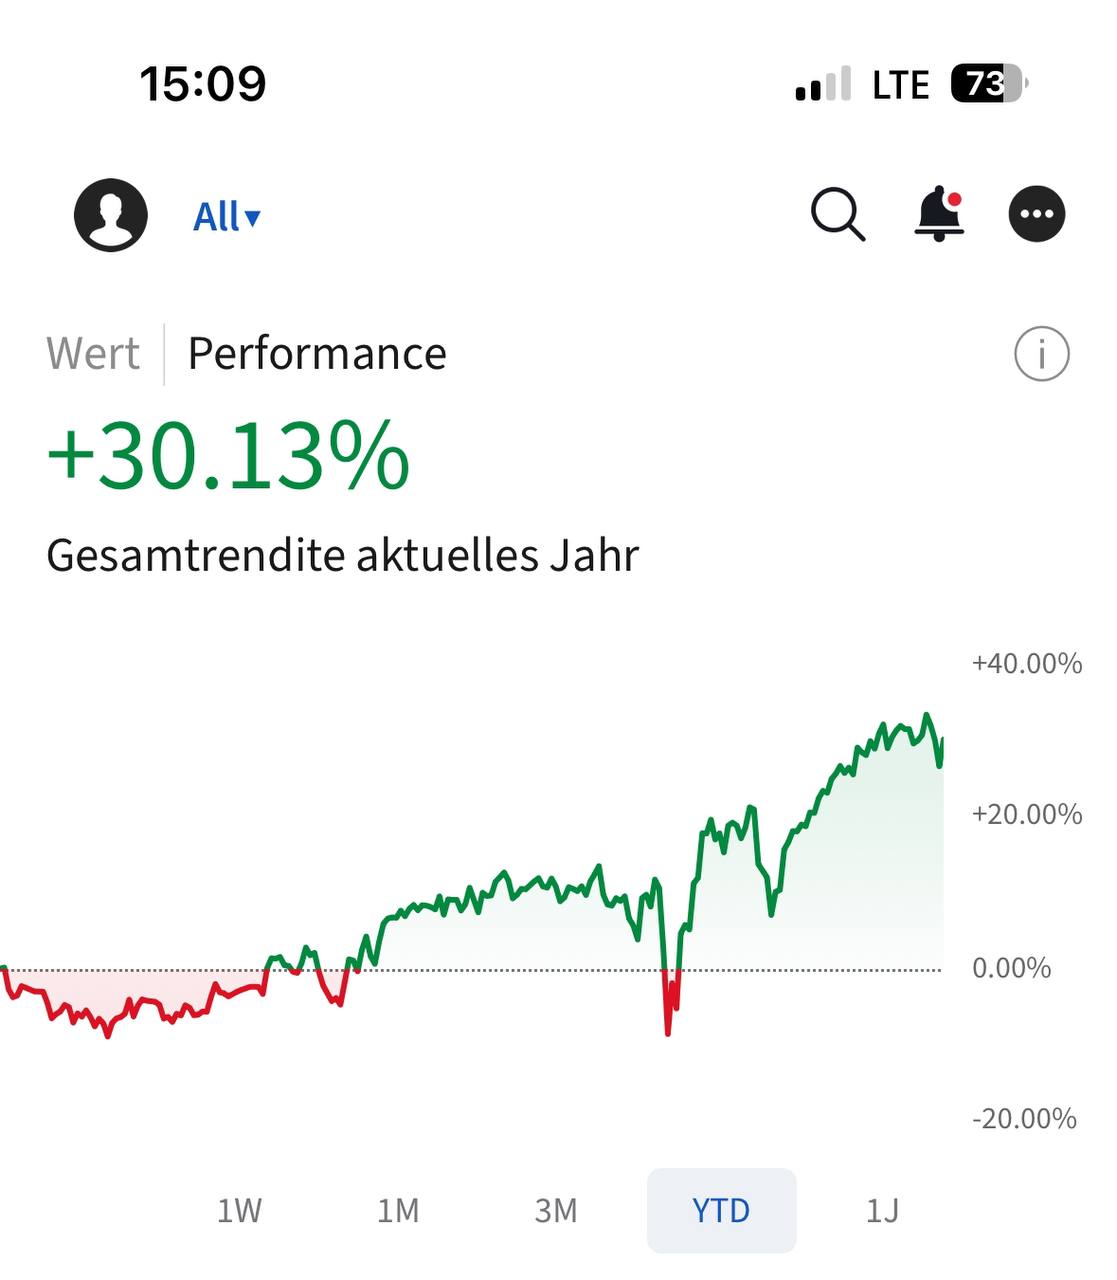Tap the cellular signal bars icon
1117x1280 pixels.
click(x=823, y=85)
